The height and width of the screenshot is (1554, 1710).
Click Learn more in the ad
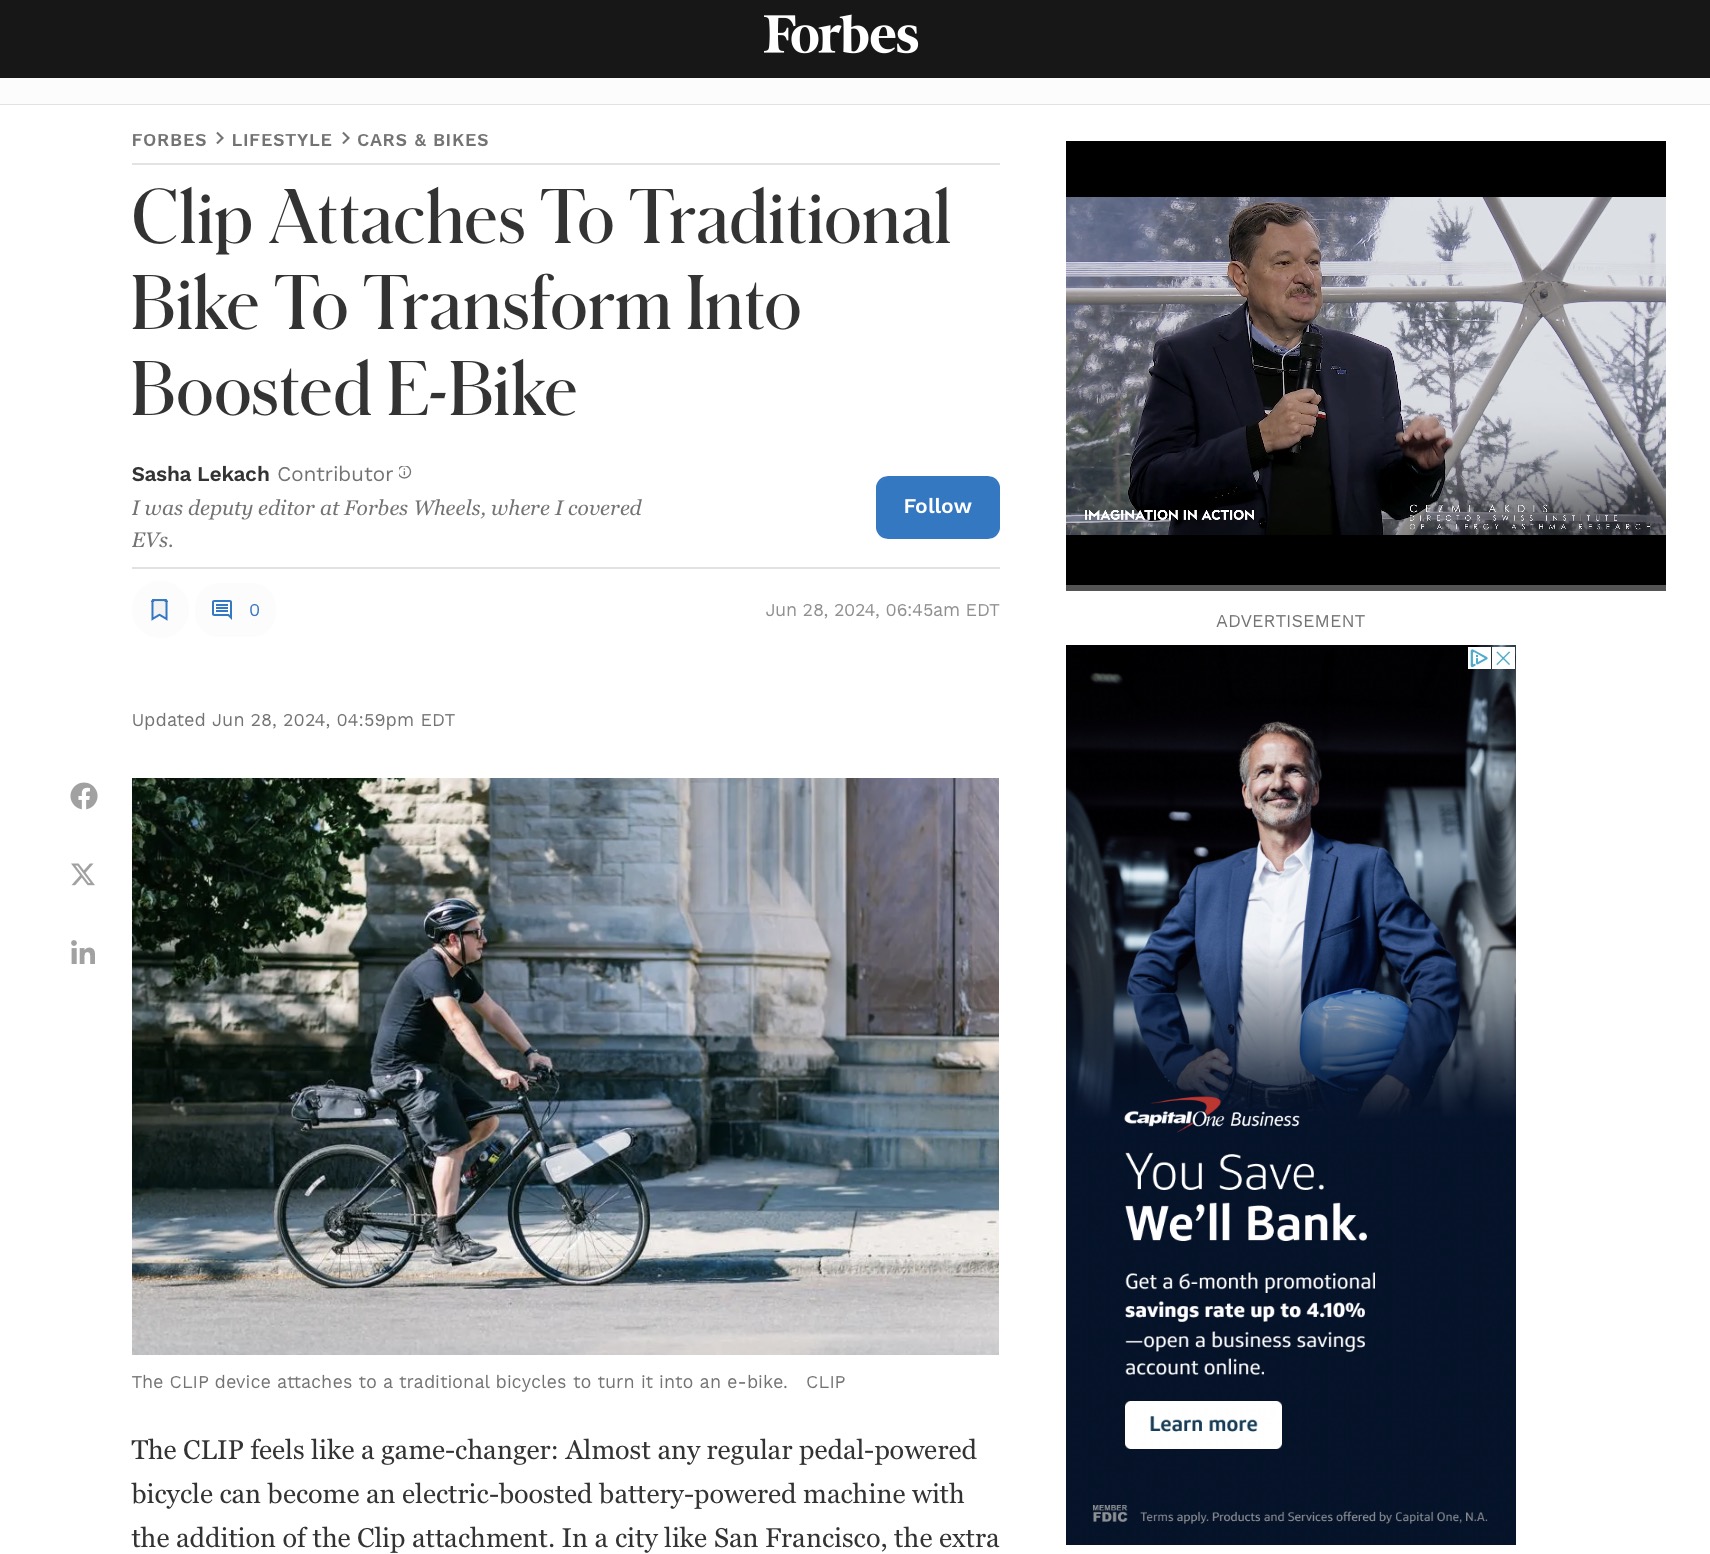click(x=1203, y=1424)
